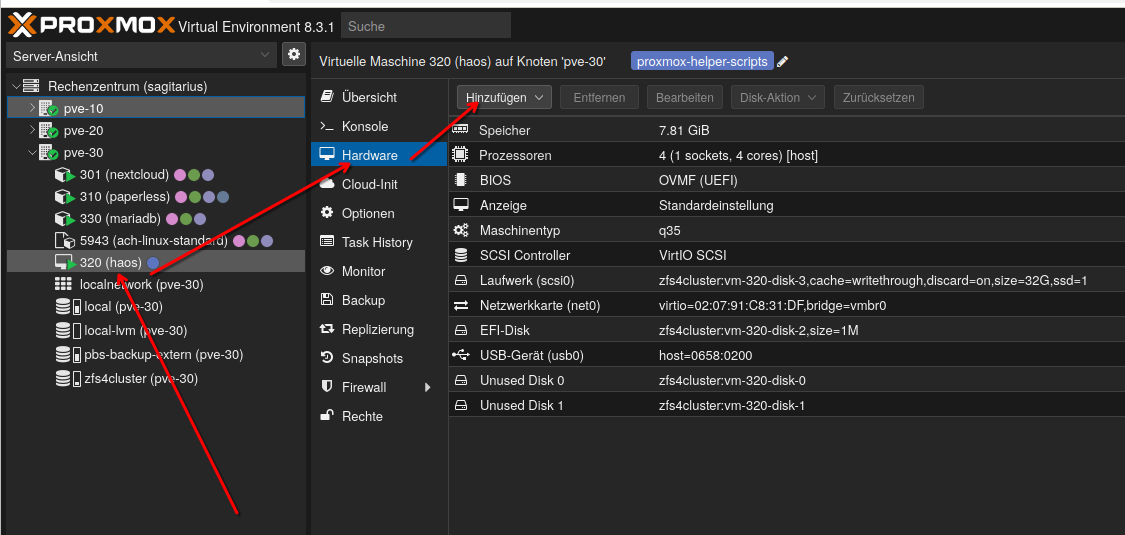
Task: Click the green tag dot on 330 (mariadb)
Action: 186,219
